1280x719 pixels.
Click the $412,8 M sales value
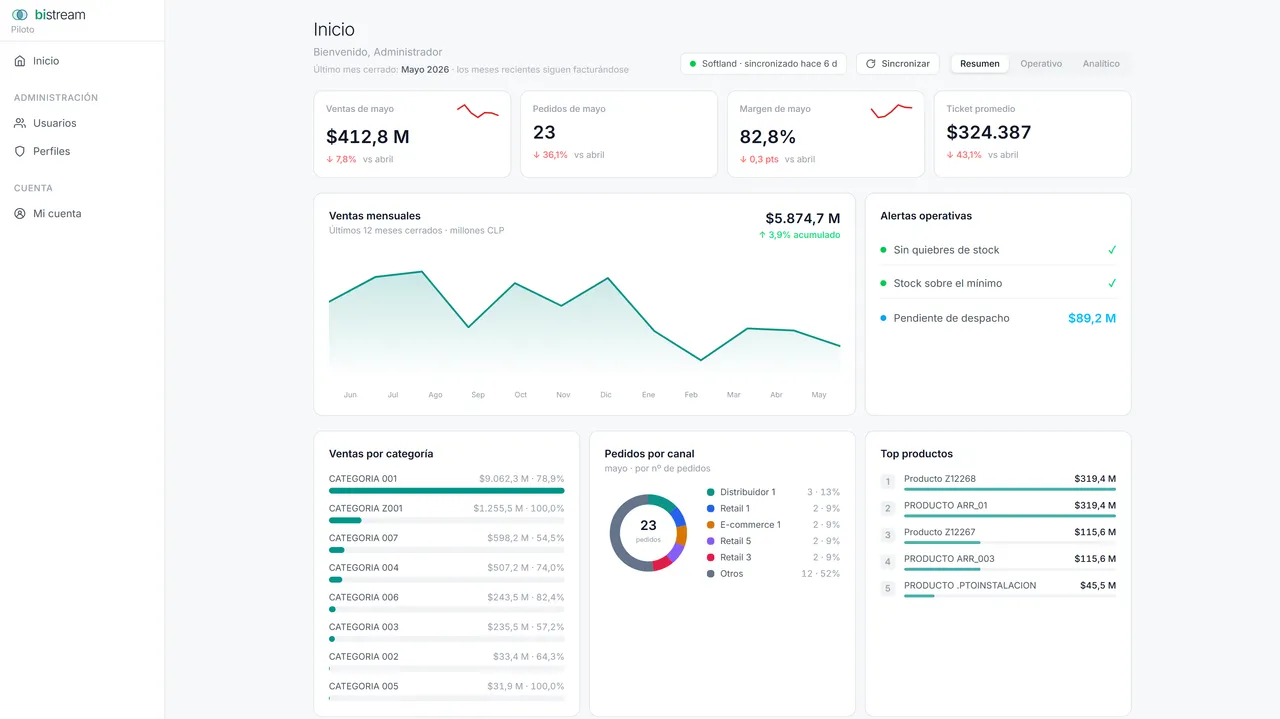(x=368, y=137)
